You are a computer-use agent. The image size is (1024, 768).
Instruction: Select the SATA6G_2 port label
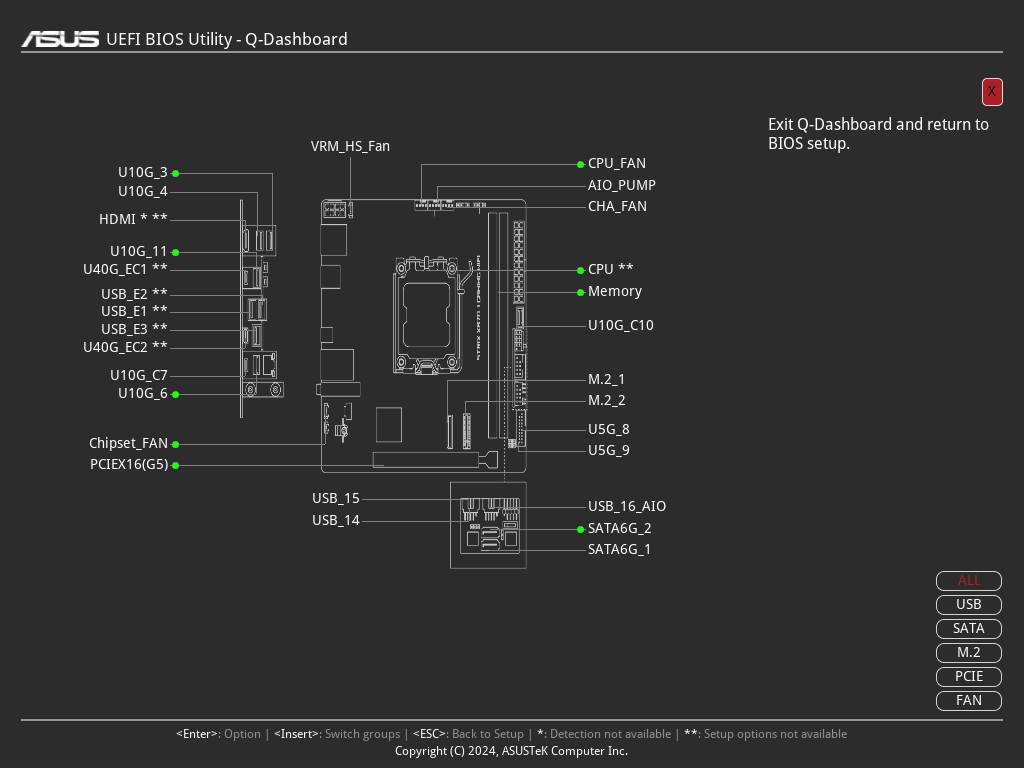[x=619, y=528]
